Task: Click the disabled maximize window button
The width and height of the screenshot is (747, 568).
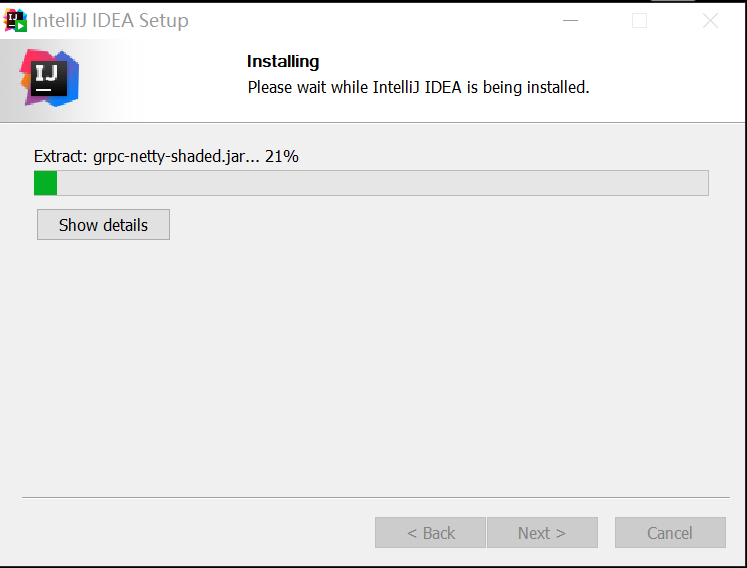Action: tap(639, 20)
